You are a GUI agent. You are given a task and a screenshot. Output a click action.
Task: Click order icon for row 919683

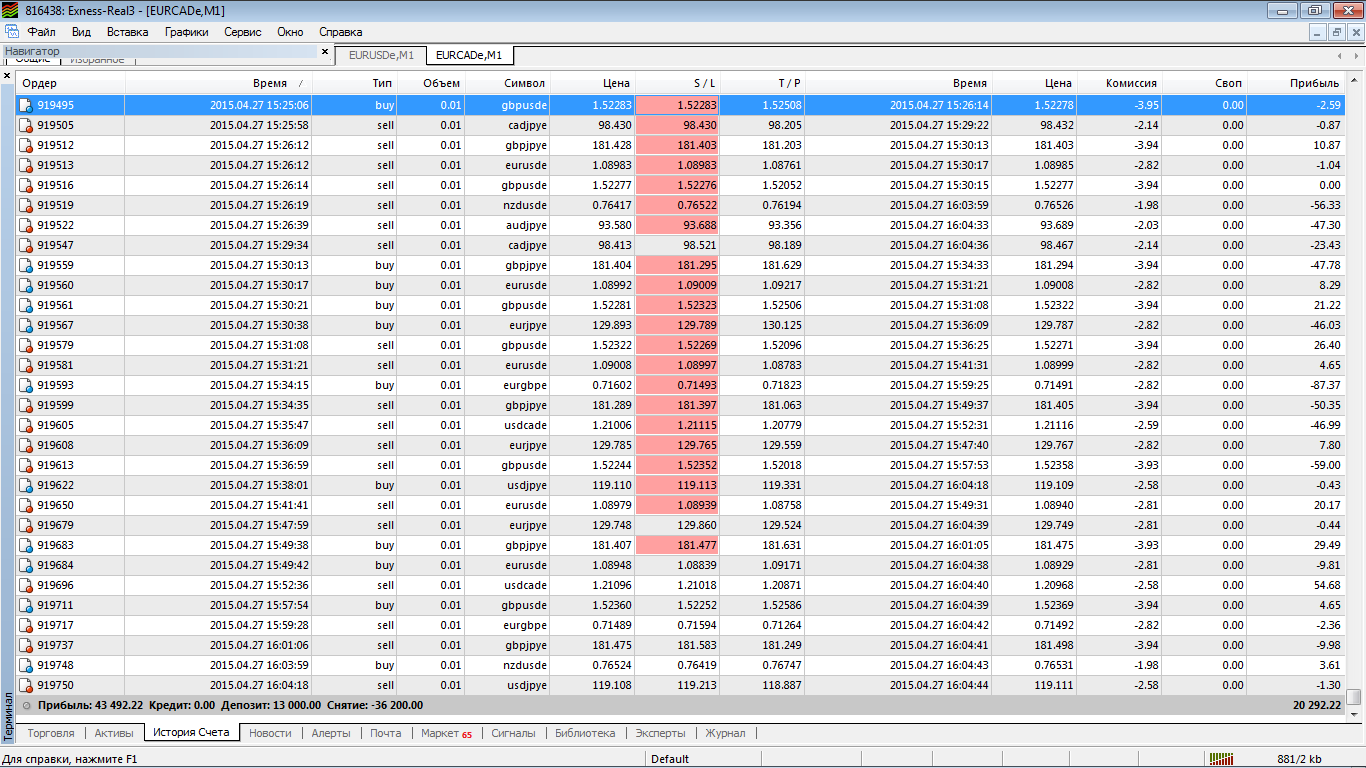tap(26, 545)
